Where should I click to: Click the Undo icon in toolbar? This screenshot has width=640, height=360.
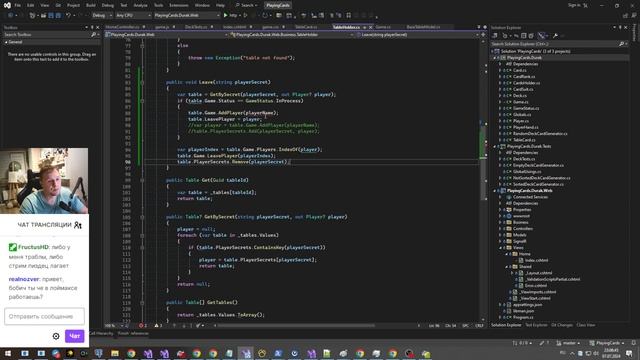tap(69, 15)
